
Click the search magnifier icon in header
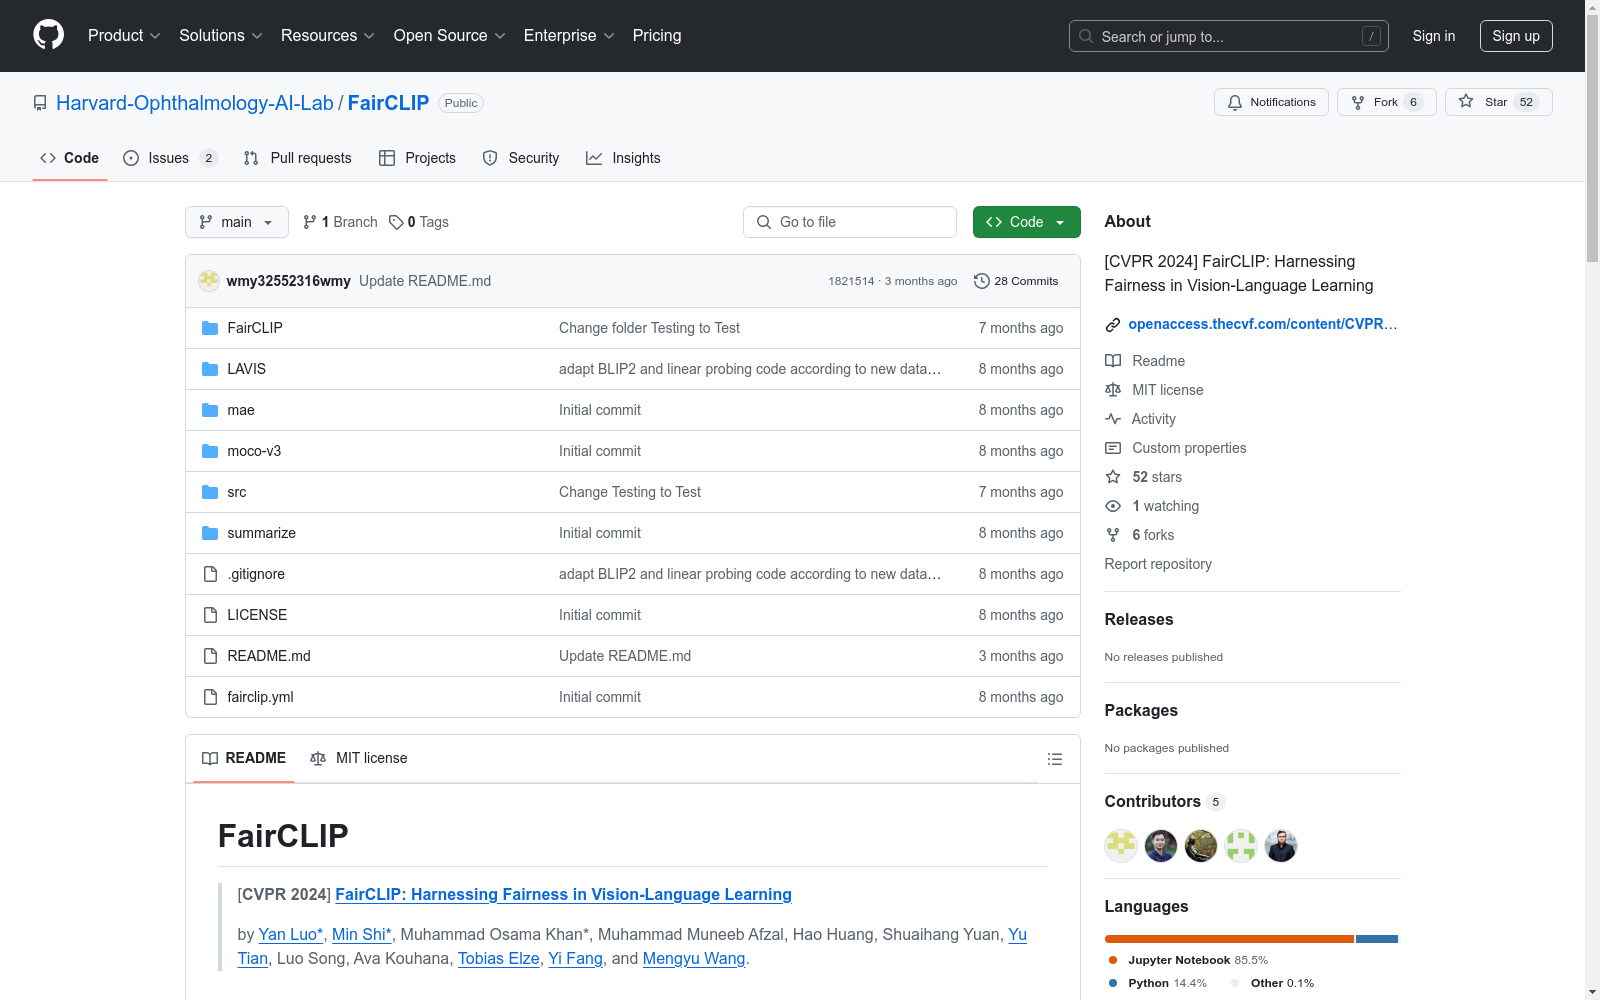(x=1086, y=36)
